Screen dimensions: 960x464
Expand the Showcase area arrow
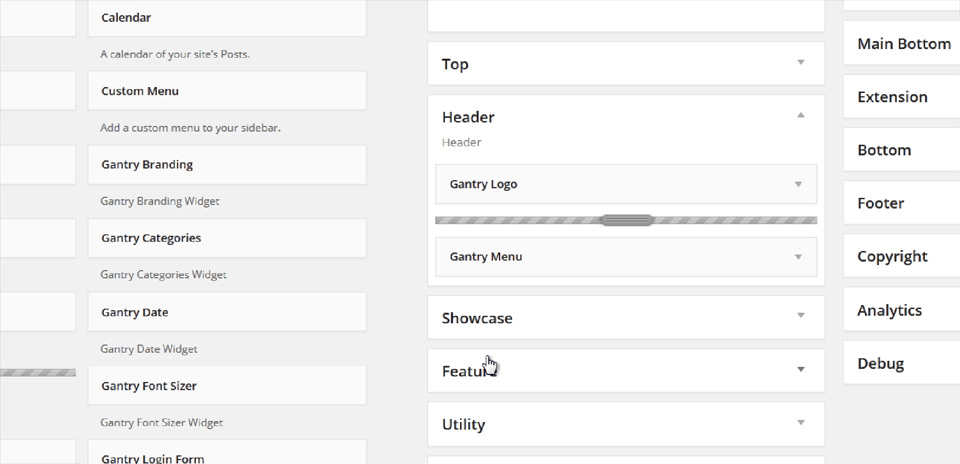click(x=800, y=316)
